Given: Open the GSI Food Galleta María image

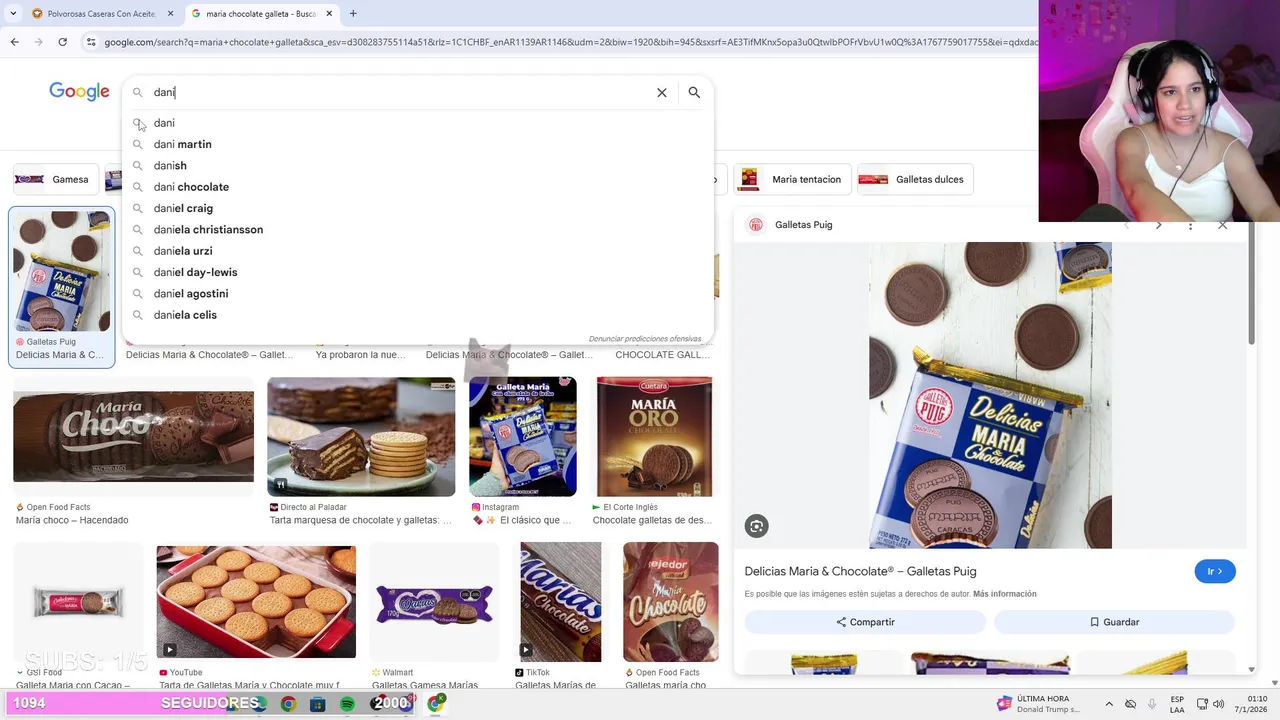Looking at the screenshot, I should click(78, 602).
